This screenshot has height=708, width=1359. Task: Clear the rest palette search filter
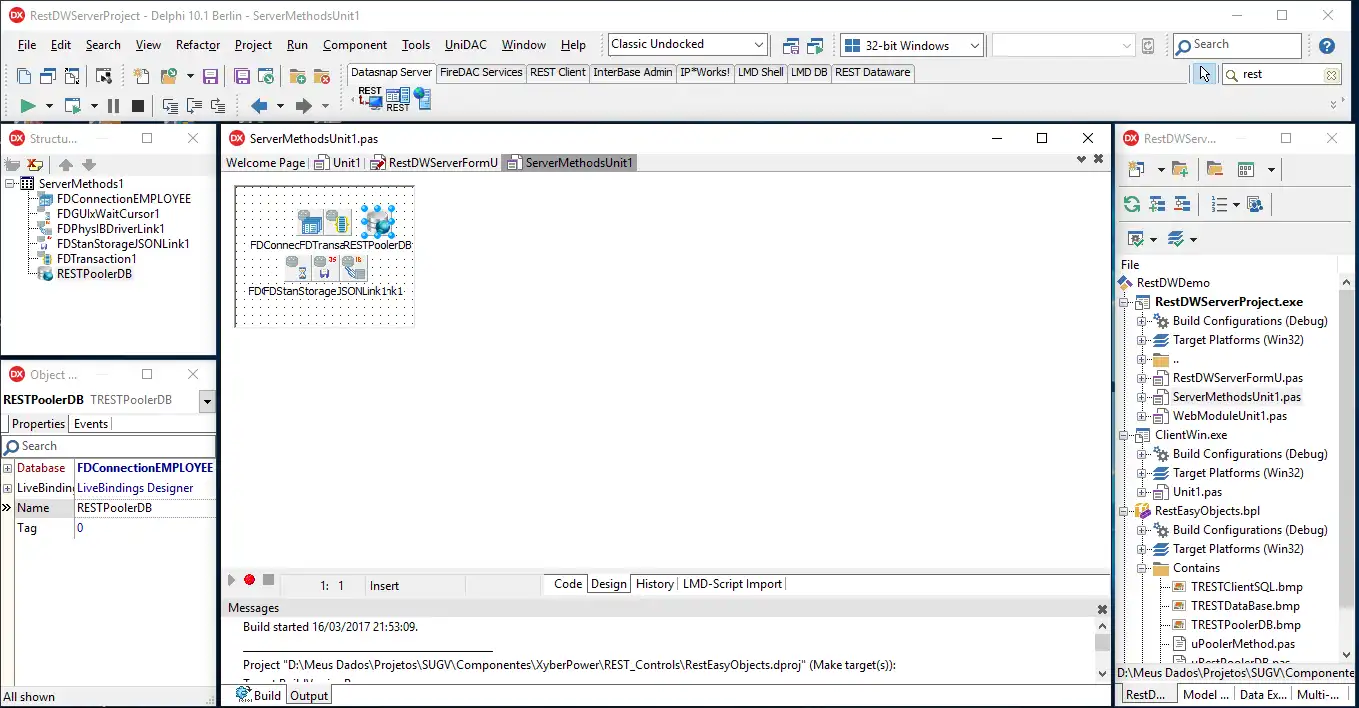[x=1331, y=75]
